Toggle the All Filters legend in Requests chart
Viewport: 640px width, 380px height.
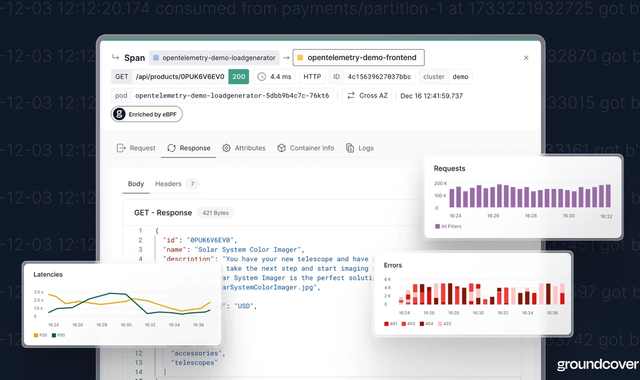pos(448,226)
